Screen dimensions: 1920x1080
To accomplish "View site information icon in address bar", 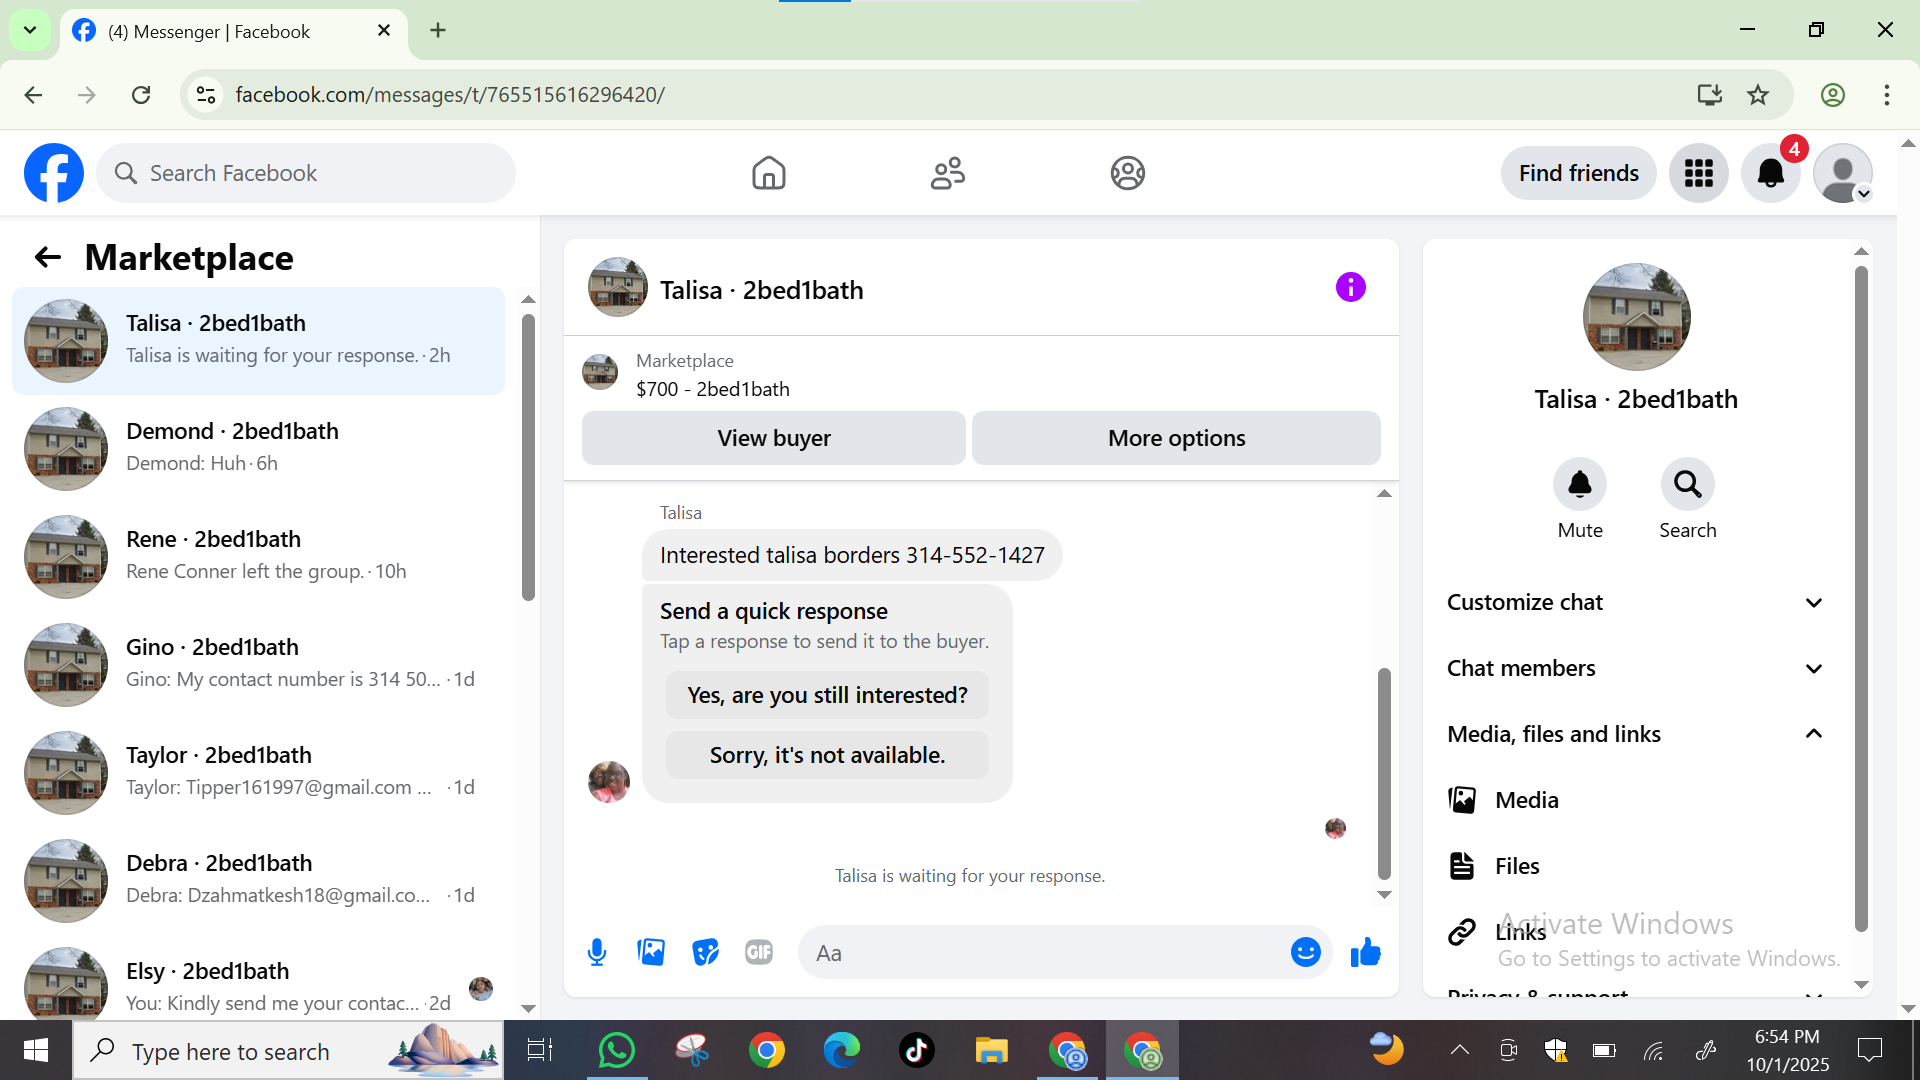I will coord(206,94).
